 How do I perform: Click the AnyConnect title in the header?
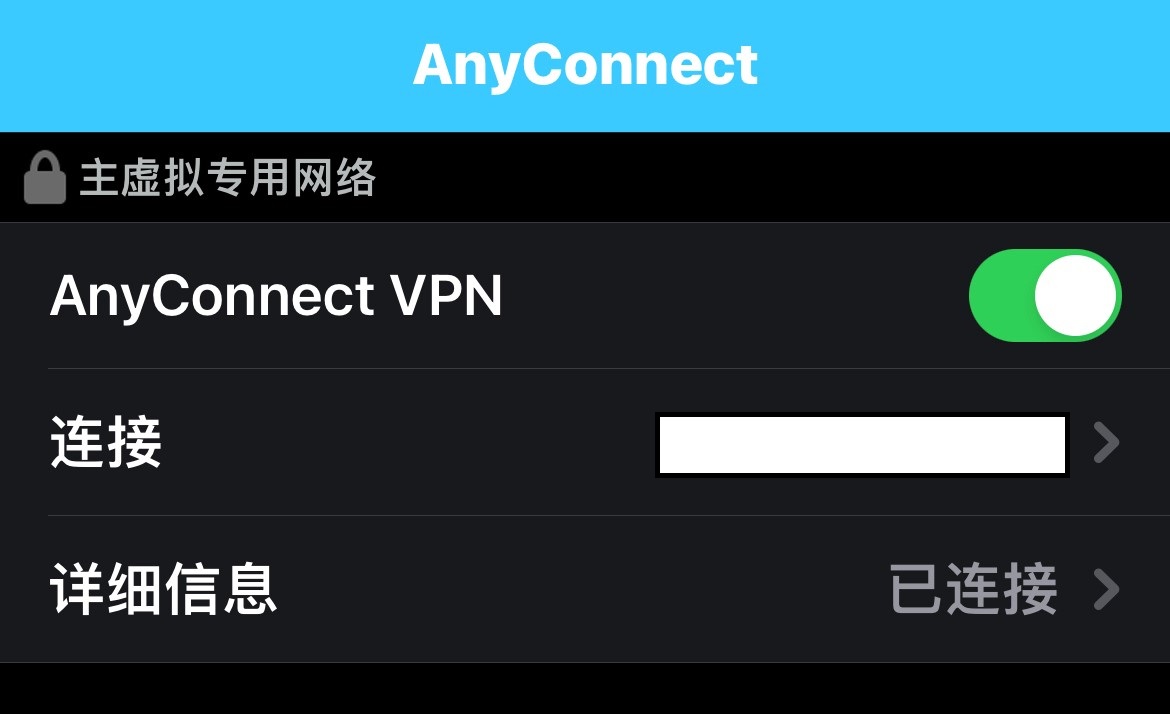(x=585, y=66)
